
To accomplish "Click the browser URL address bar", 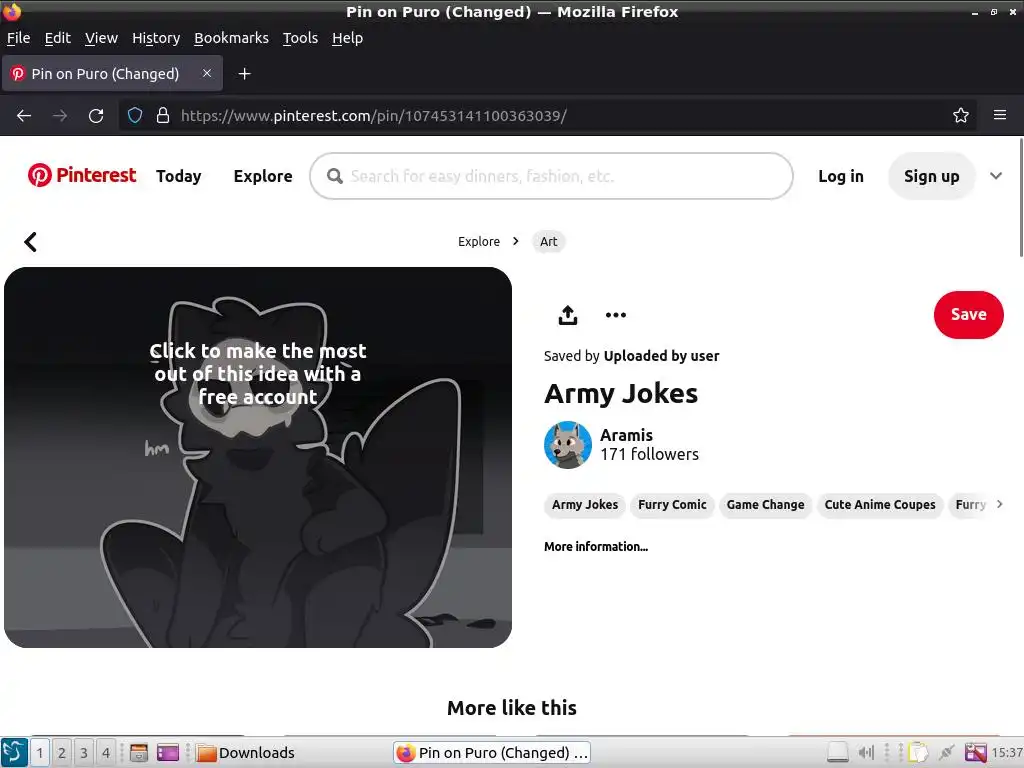I will pos(549,116).
